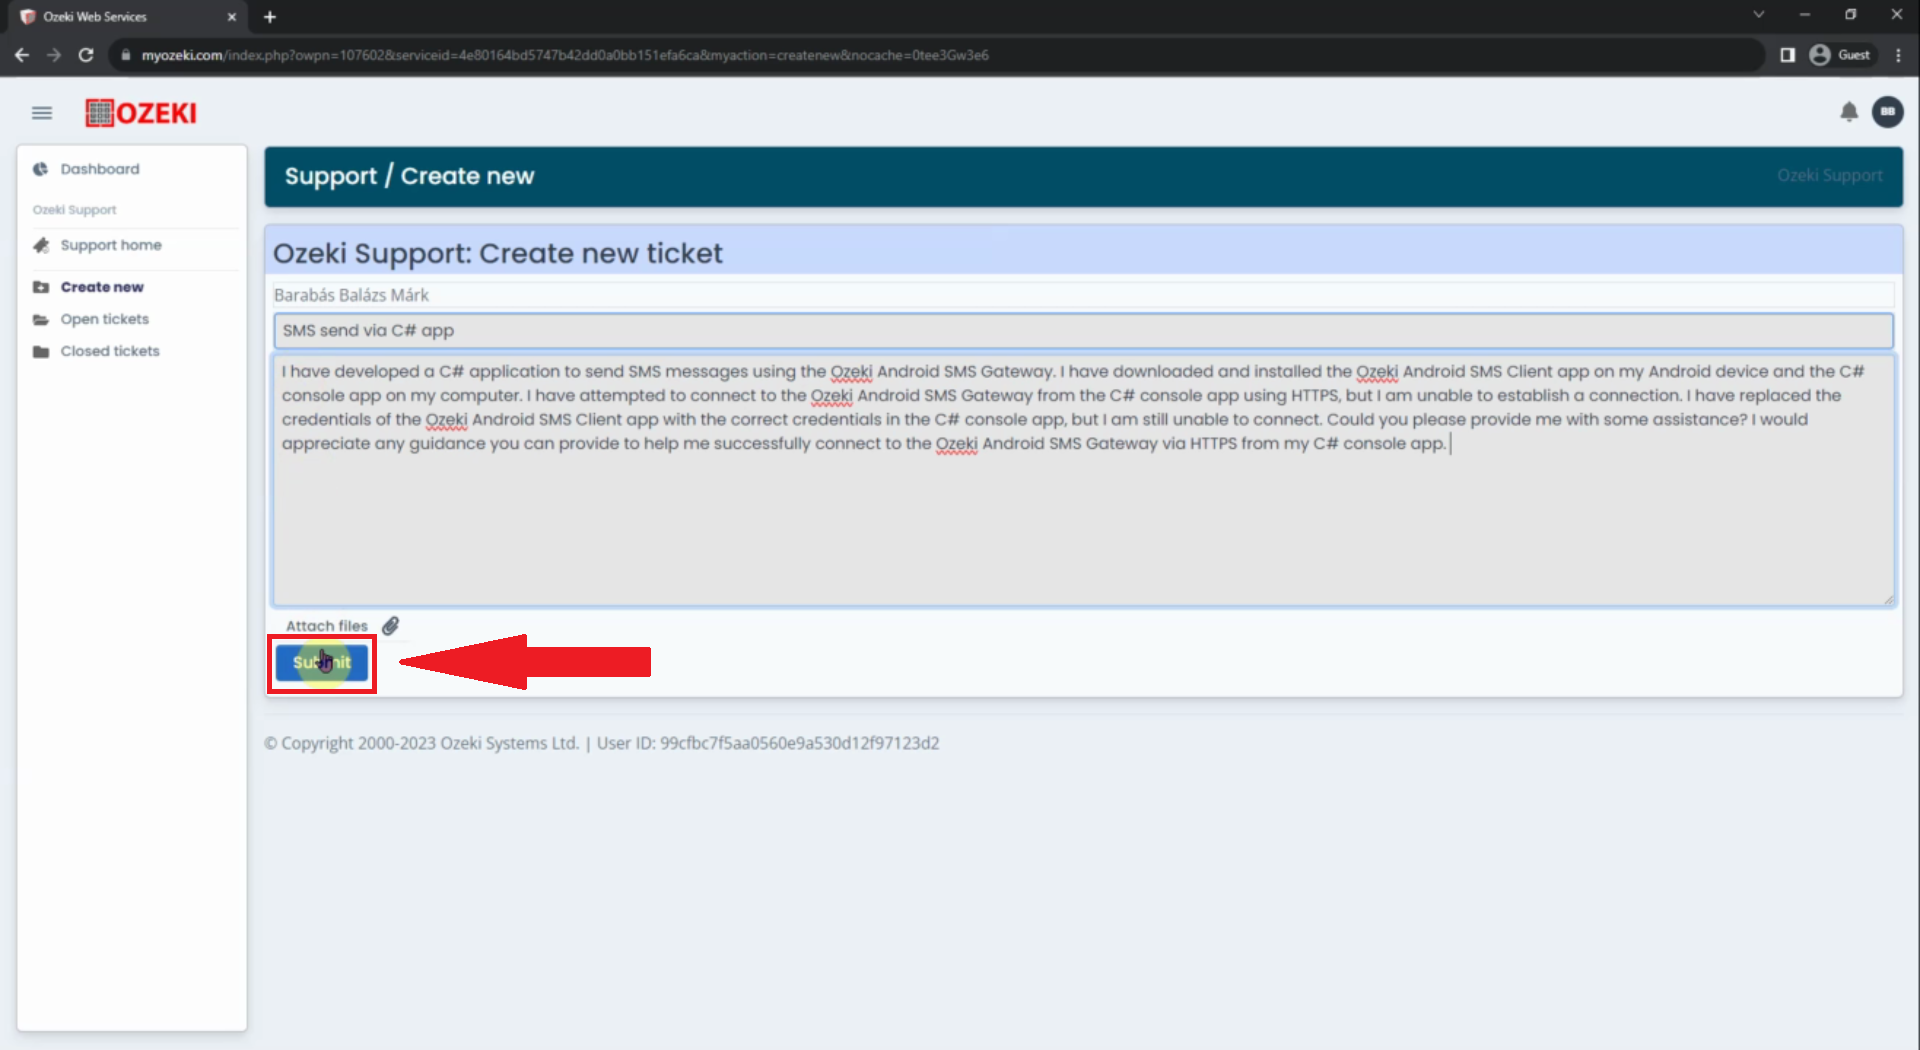Open the tab search dropdown arrow

(1758, 14)
